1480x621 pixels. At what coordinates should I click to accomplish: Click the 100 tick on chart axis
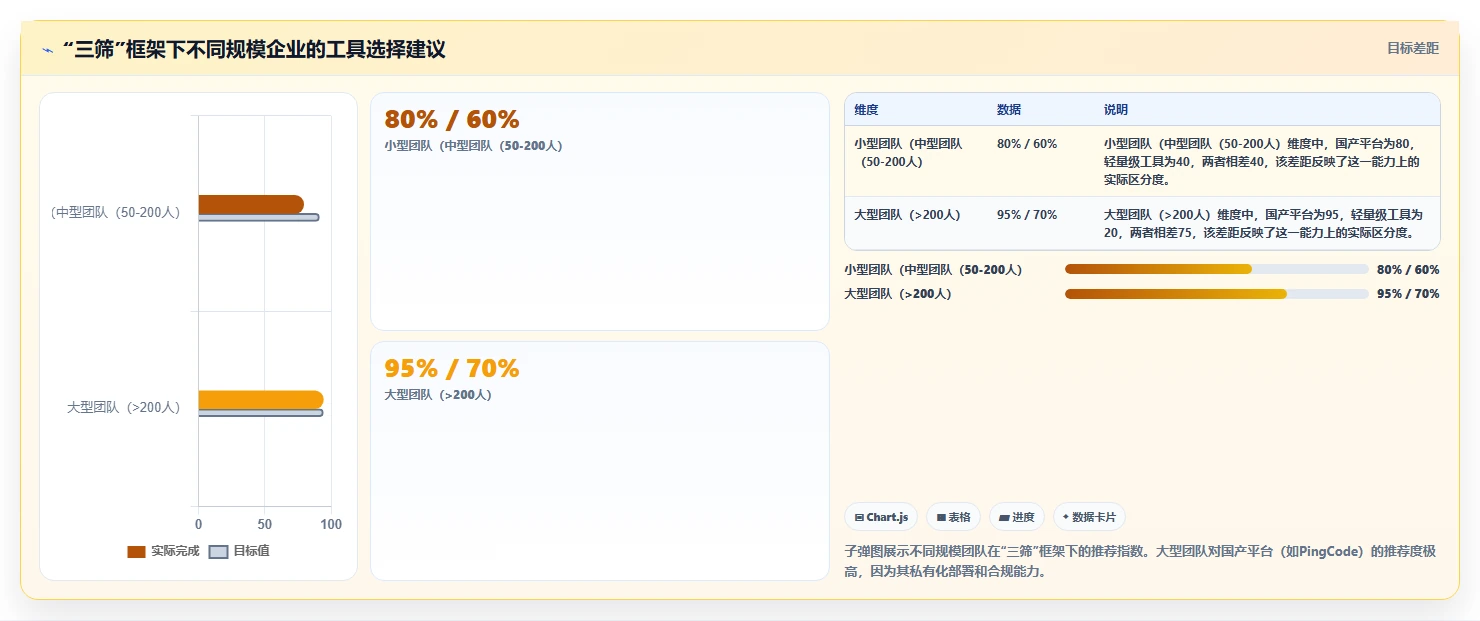[x=331, y=525]
